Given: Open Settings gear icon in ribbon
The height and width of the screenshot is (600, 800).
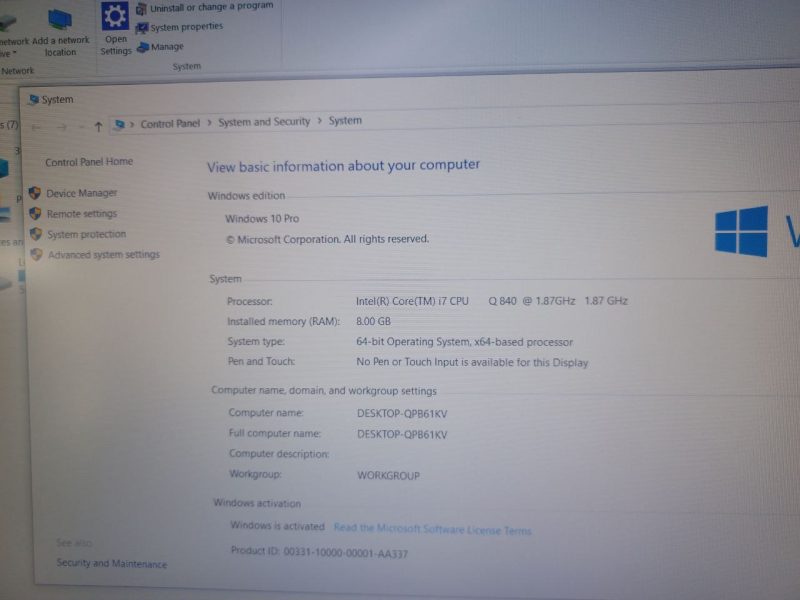Looking at the screenshot, I should point(115,16).
